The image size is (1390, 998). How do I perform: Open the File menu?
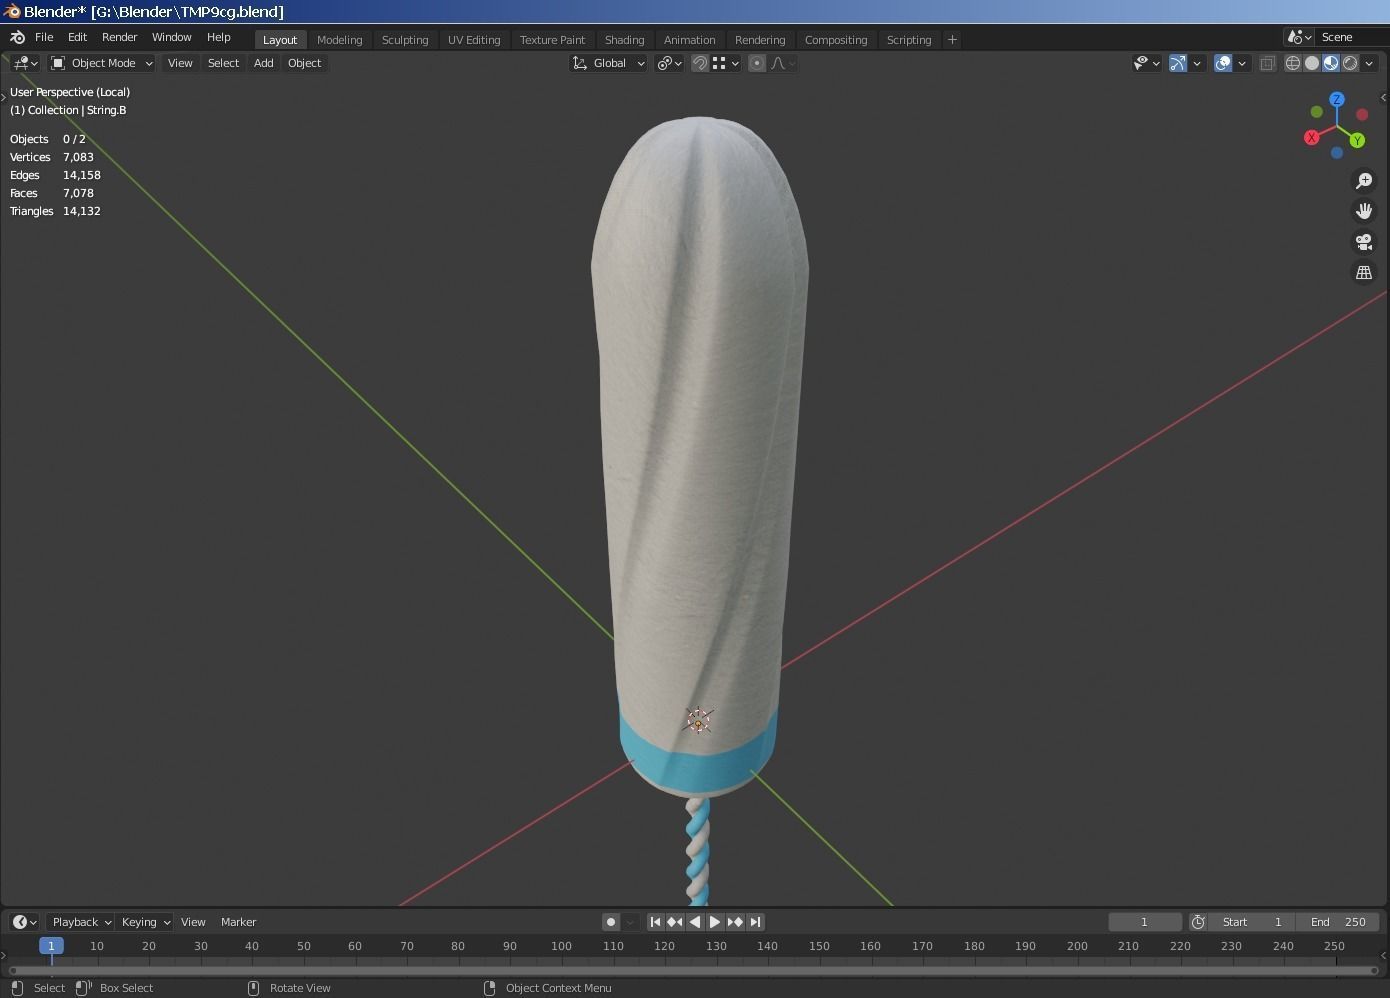coord(44,37)
